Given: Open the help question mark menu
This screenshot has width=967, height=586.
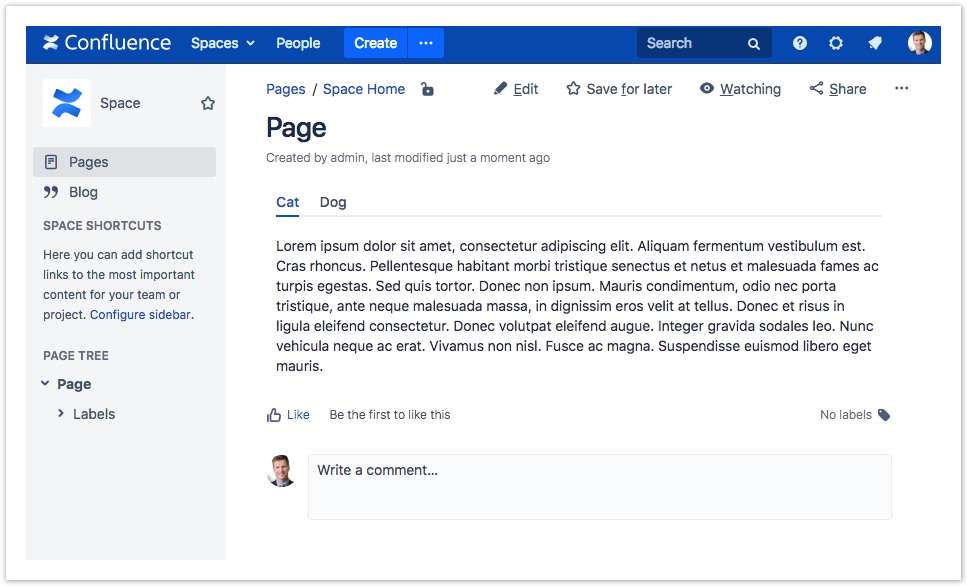Looking at the screenshot, I should [x=799, y=43].
